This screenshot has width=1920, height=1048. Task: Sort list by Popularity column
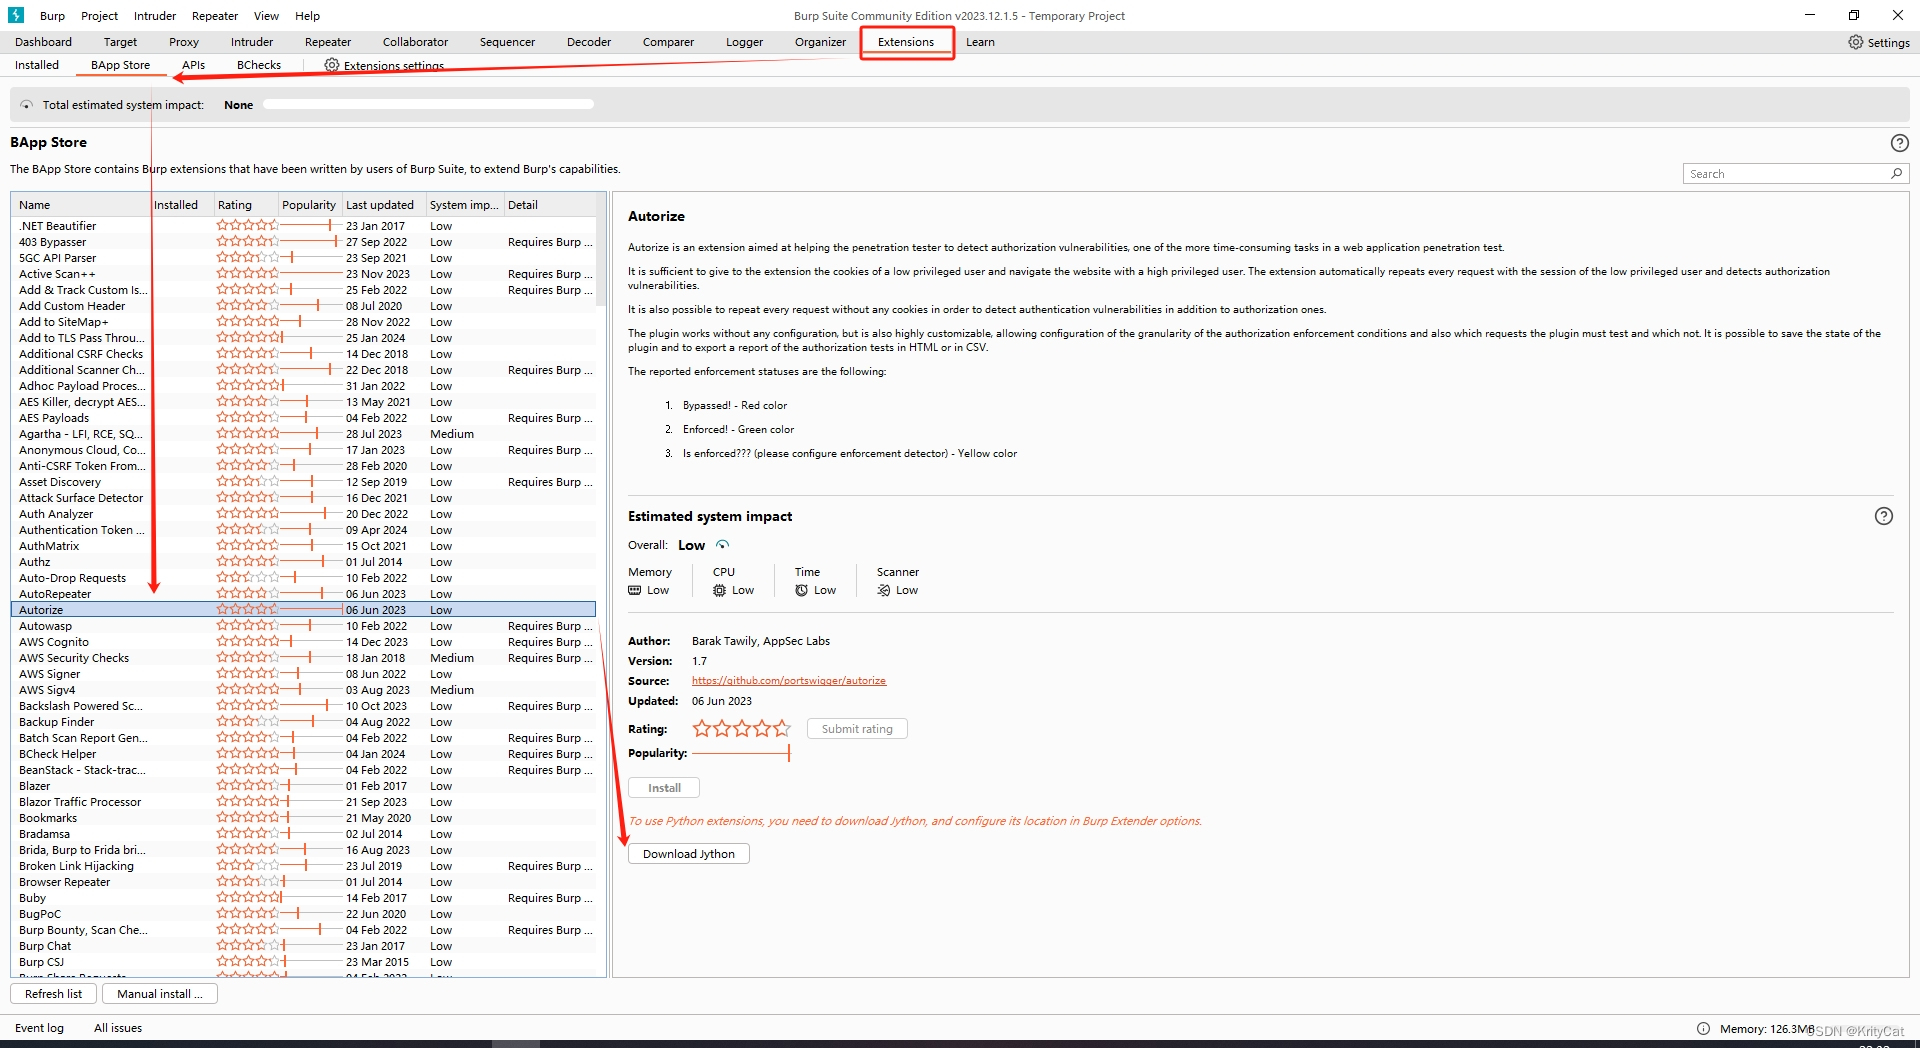pos(309,205)
